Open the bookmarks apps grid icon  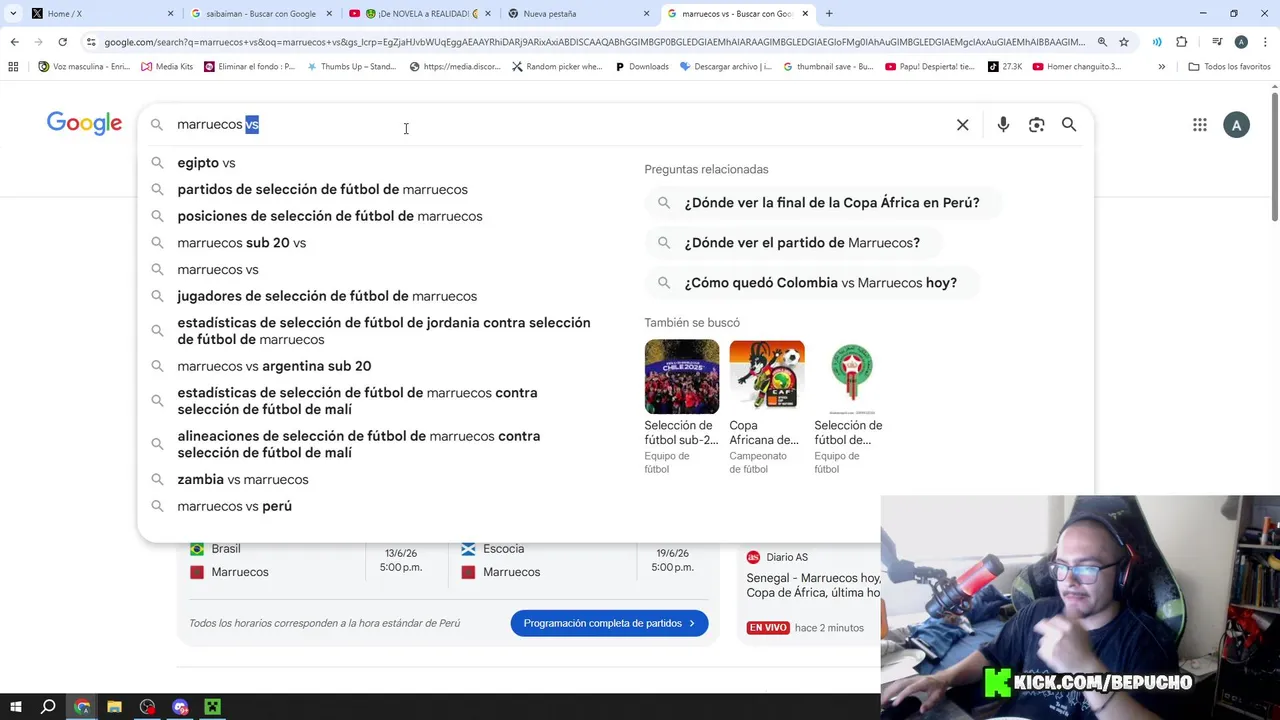click(13, 67)
